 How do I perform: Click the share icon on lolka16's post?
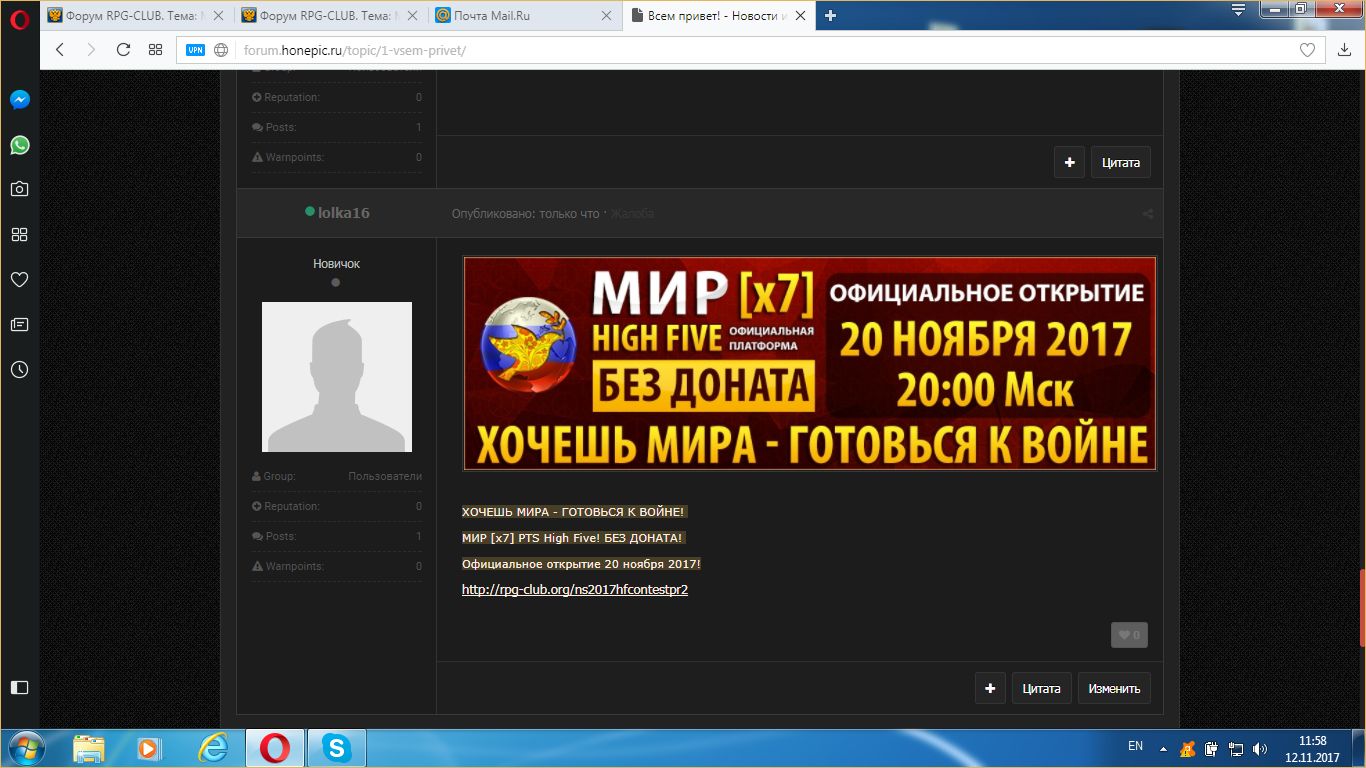(1147, 214)
